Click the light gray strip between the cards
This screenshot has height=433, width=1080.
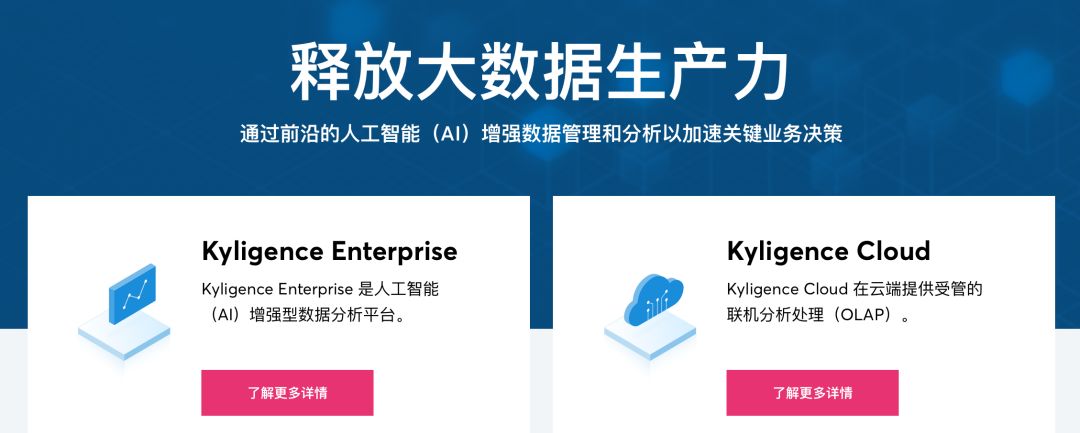tap(541, 381)
